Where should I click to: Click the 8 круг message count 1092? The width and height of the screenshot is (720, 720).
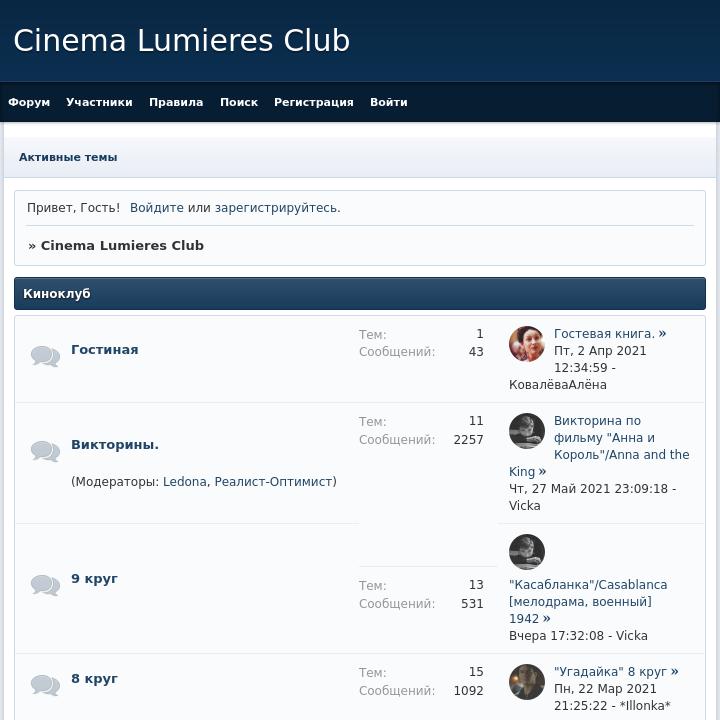[468, 691]
